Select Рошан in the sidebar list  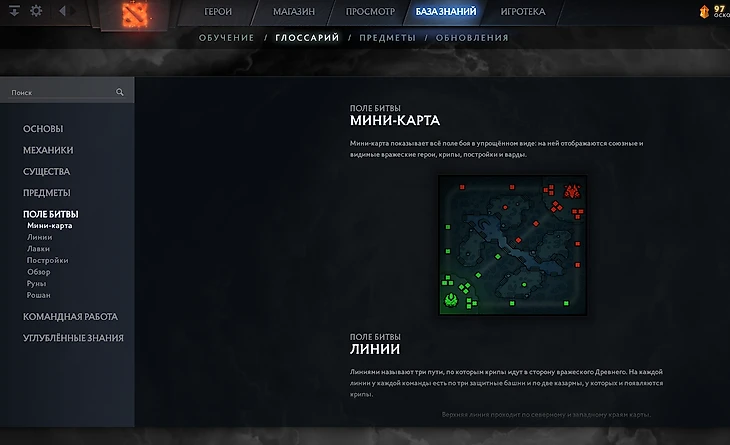point(39,295)
